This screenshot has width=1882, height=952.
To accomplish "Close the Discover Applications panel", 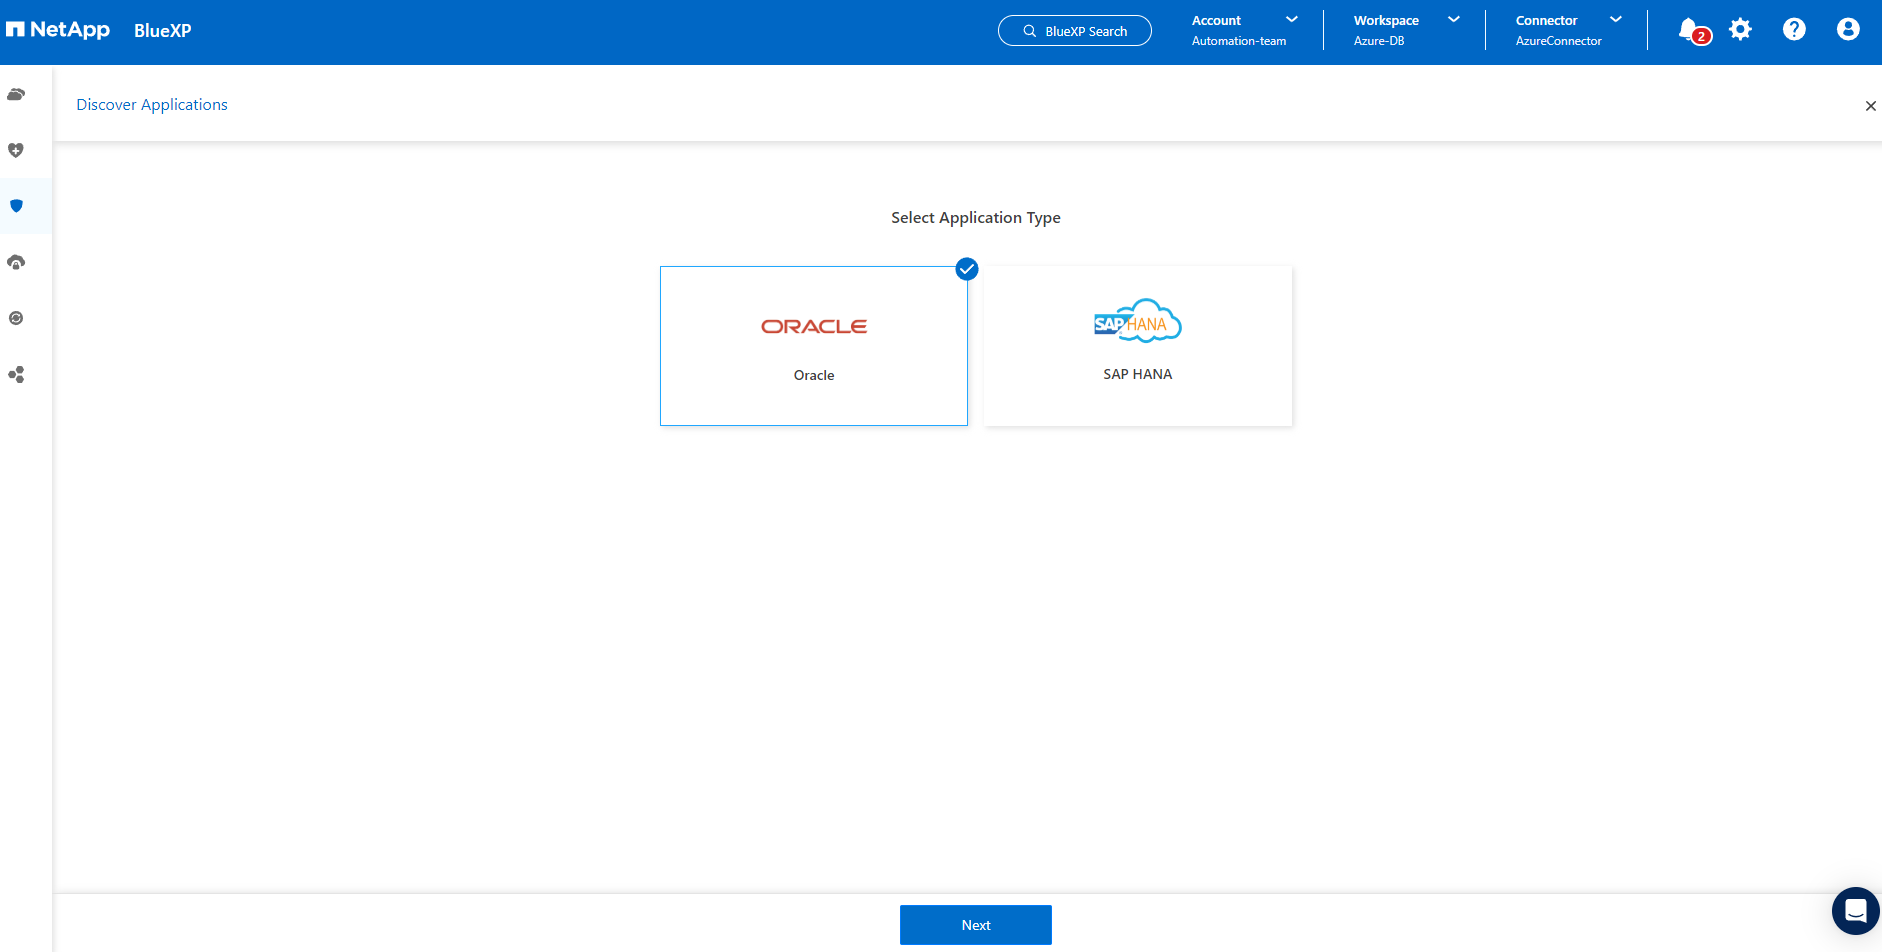I will coord(1870,106).
